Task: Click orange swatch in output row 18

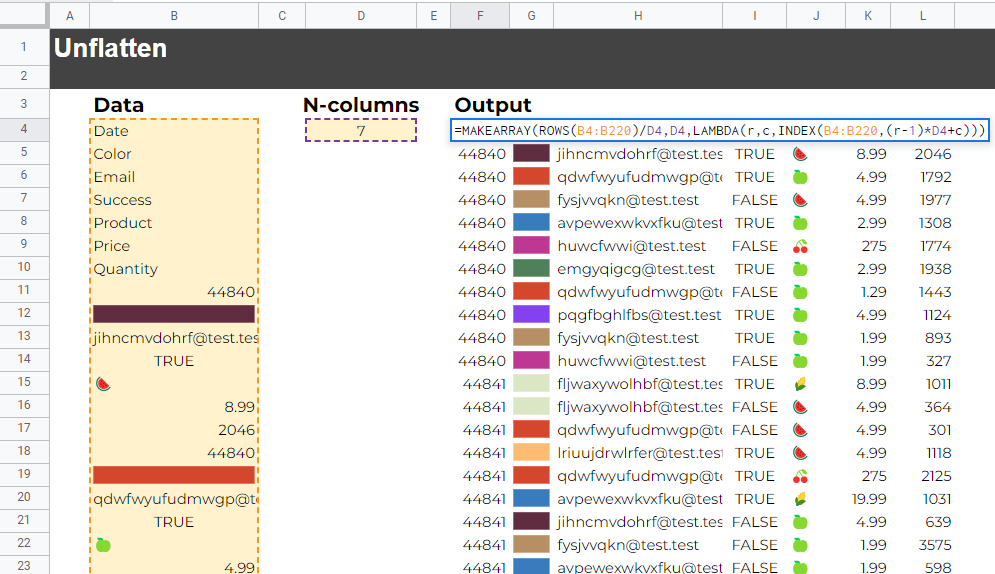Action: 531,453
